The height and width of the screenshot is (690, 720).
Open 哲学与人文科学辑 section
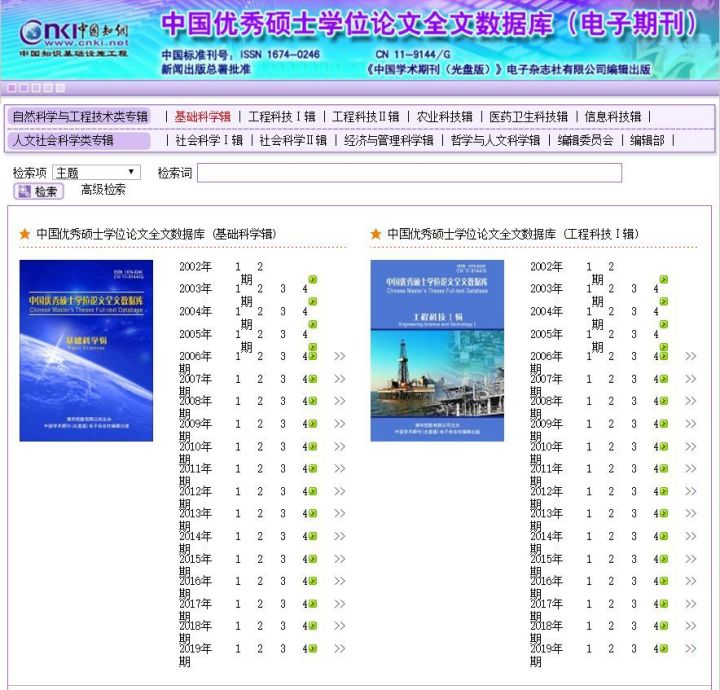pos(495,140)
